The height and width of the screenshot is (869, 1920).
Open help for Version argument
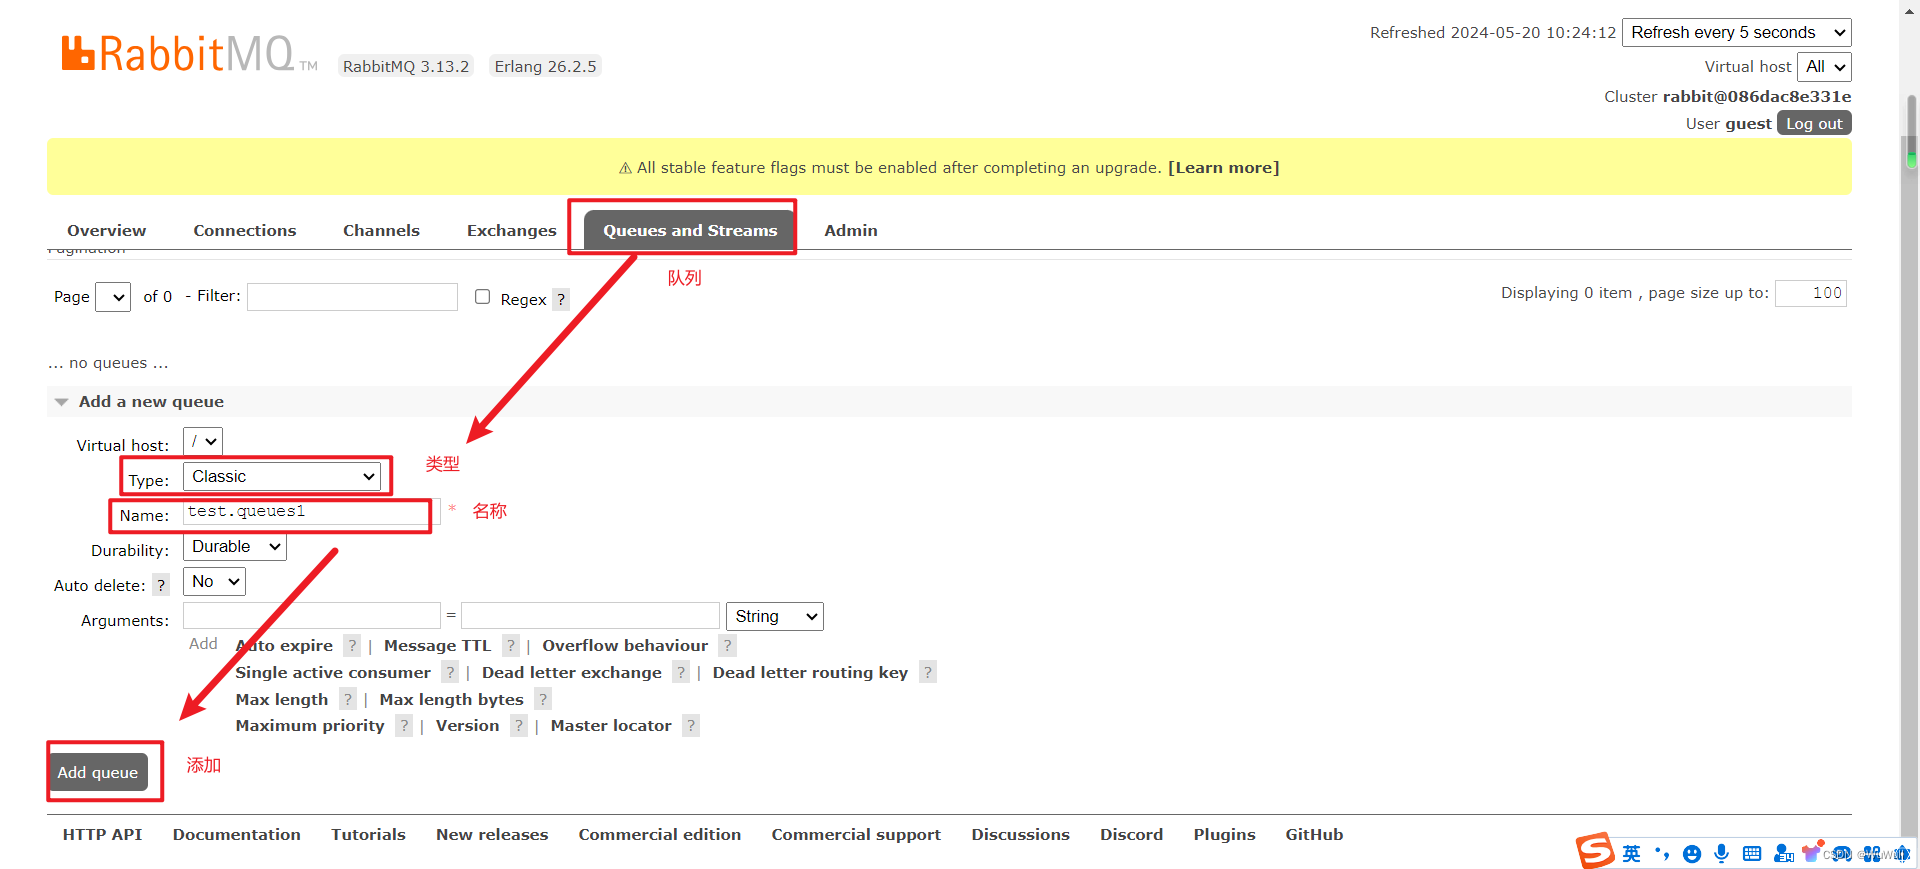[519, 725]
